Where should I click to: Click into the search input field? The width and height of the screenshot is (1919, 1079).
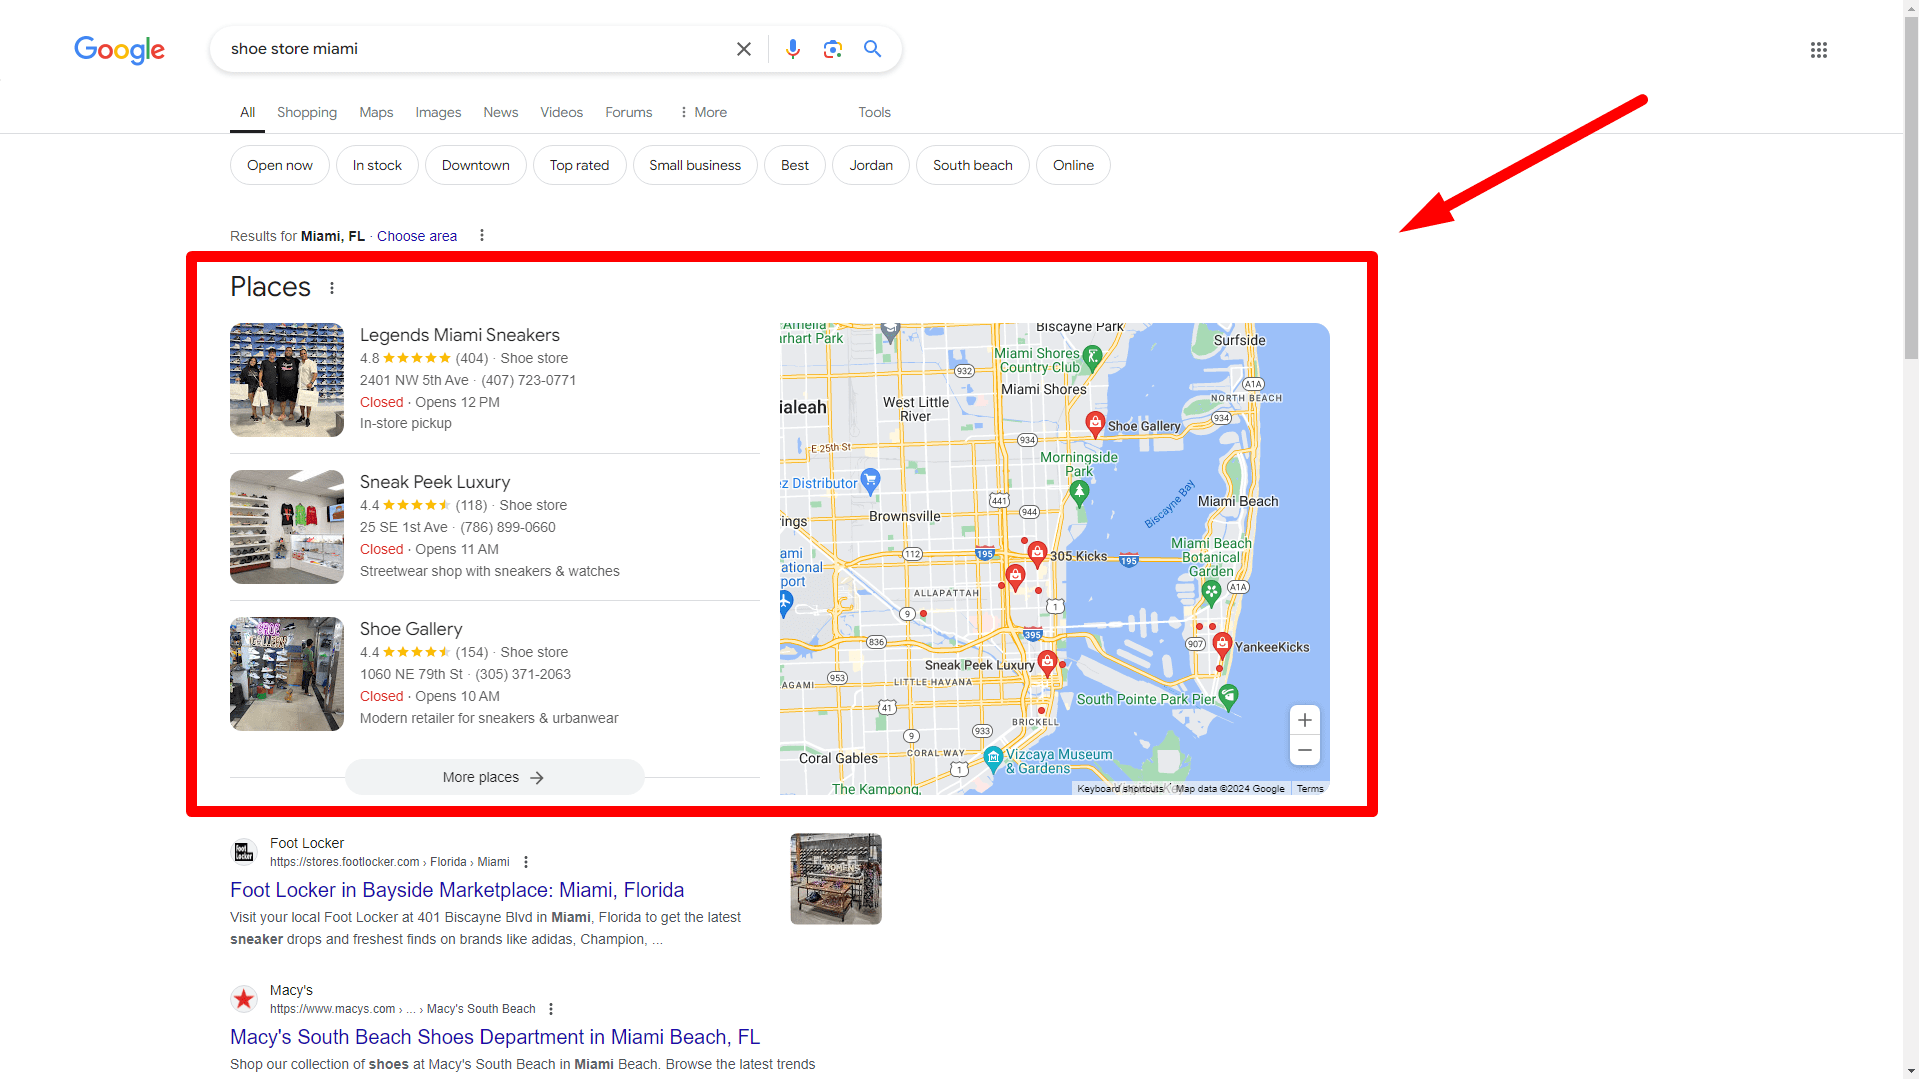click(475, 49)
